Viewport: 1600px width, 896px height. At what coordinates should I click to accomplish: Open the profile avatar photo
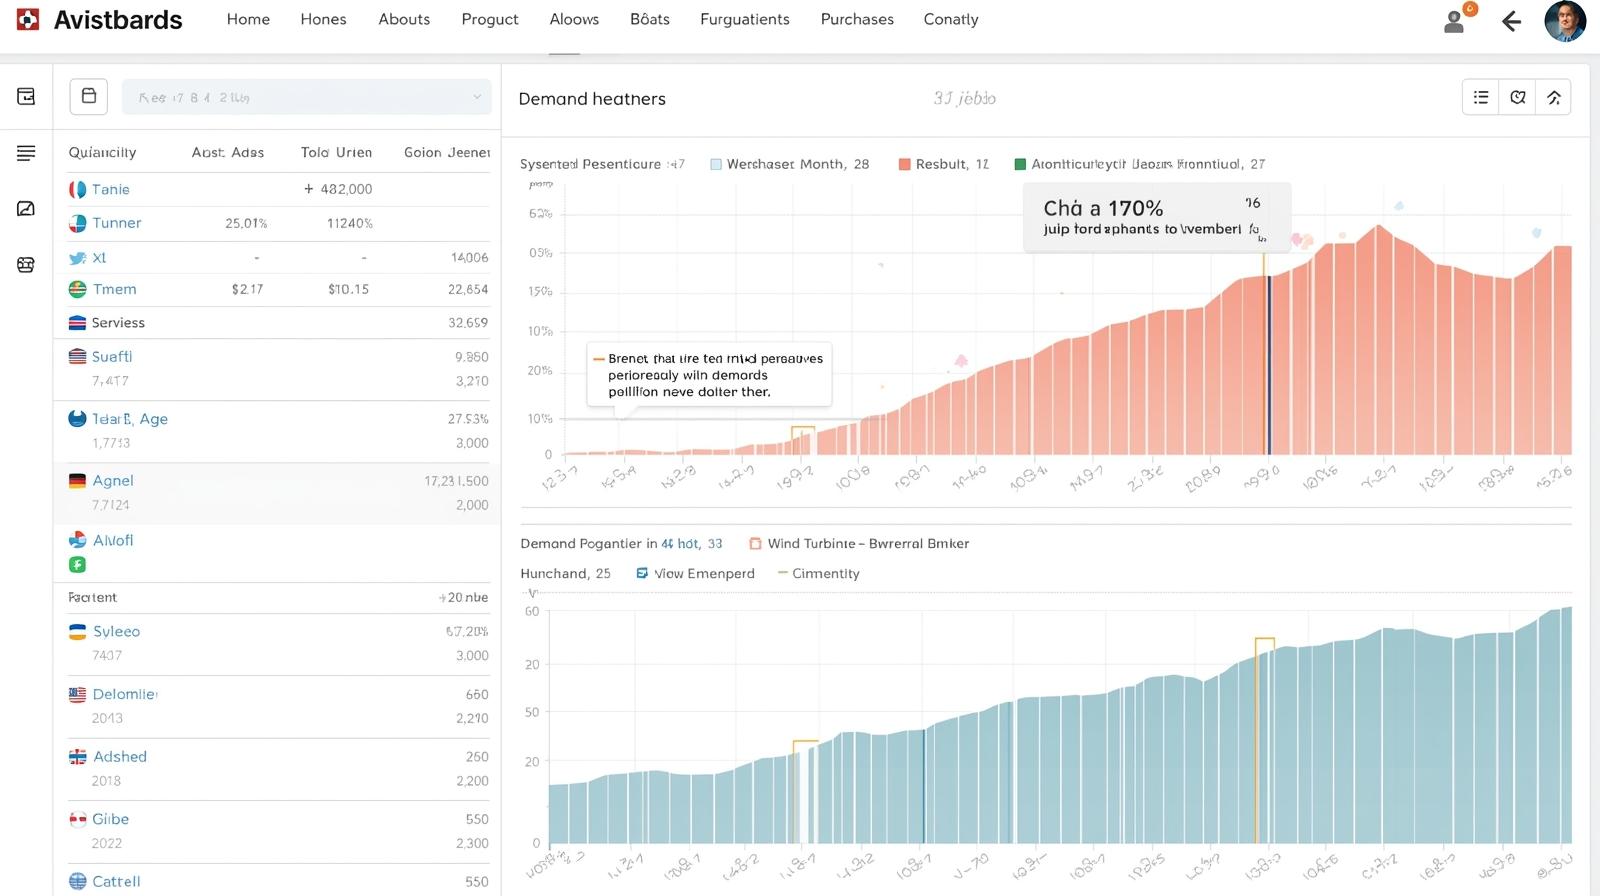[1564, 21]
